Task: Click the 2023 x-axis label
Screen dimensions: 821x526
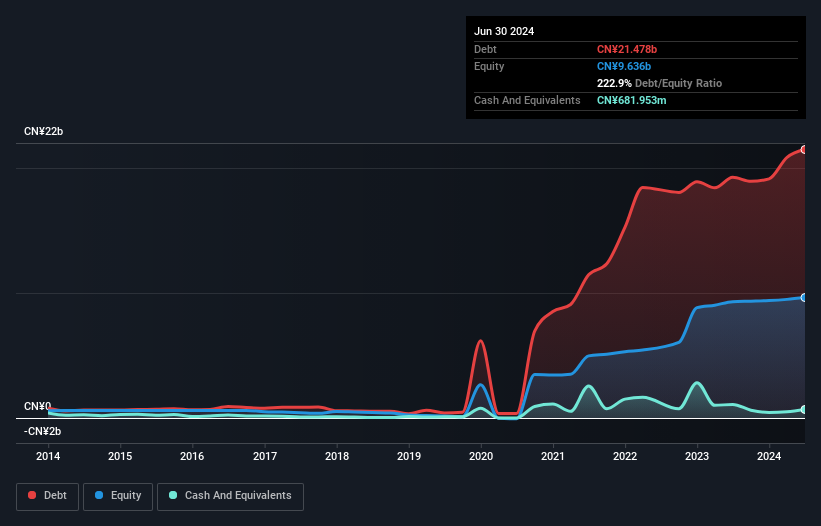Action: (x=697, y=456)
